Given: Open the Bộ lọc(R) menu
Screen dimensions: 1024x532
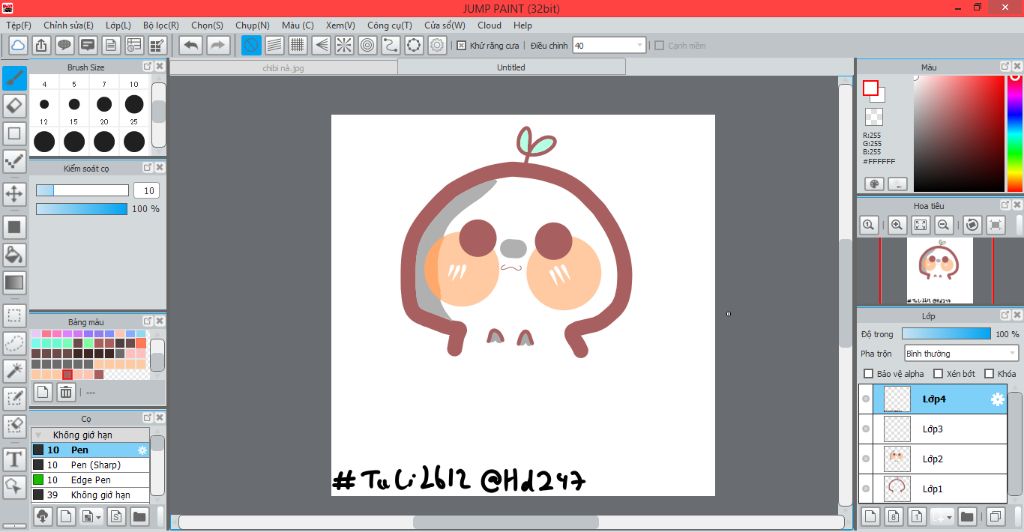Looking at the screenshot, I should (161, 25).
